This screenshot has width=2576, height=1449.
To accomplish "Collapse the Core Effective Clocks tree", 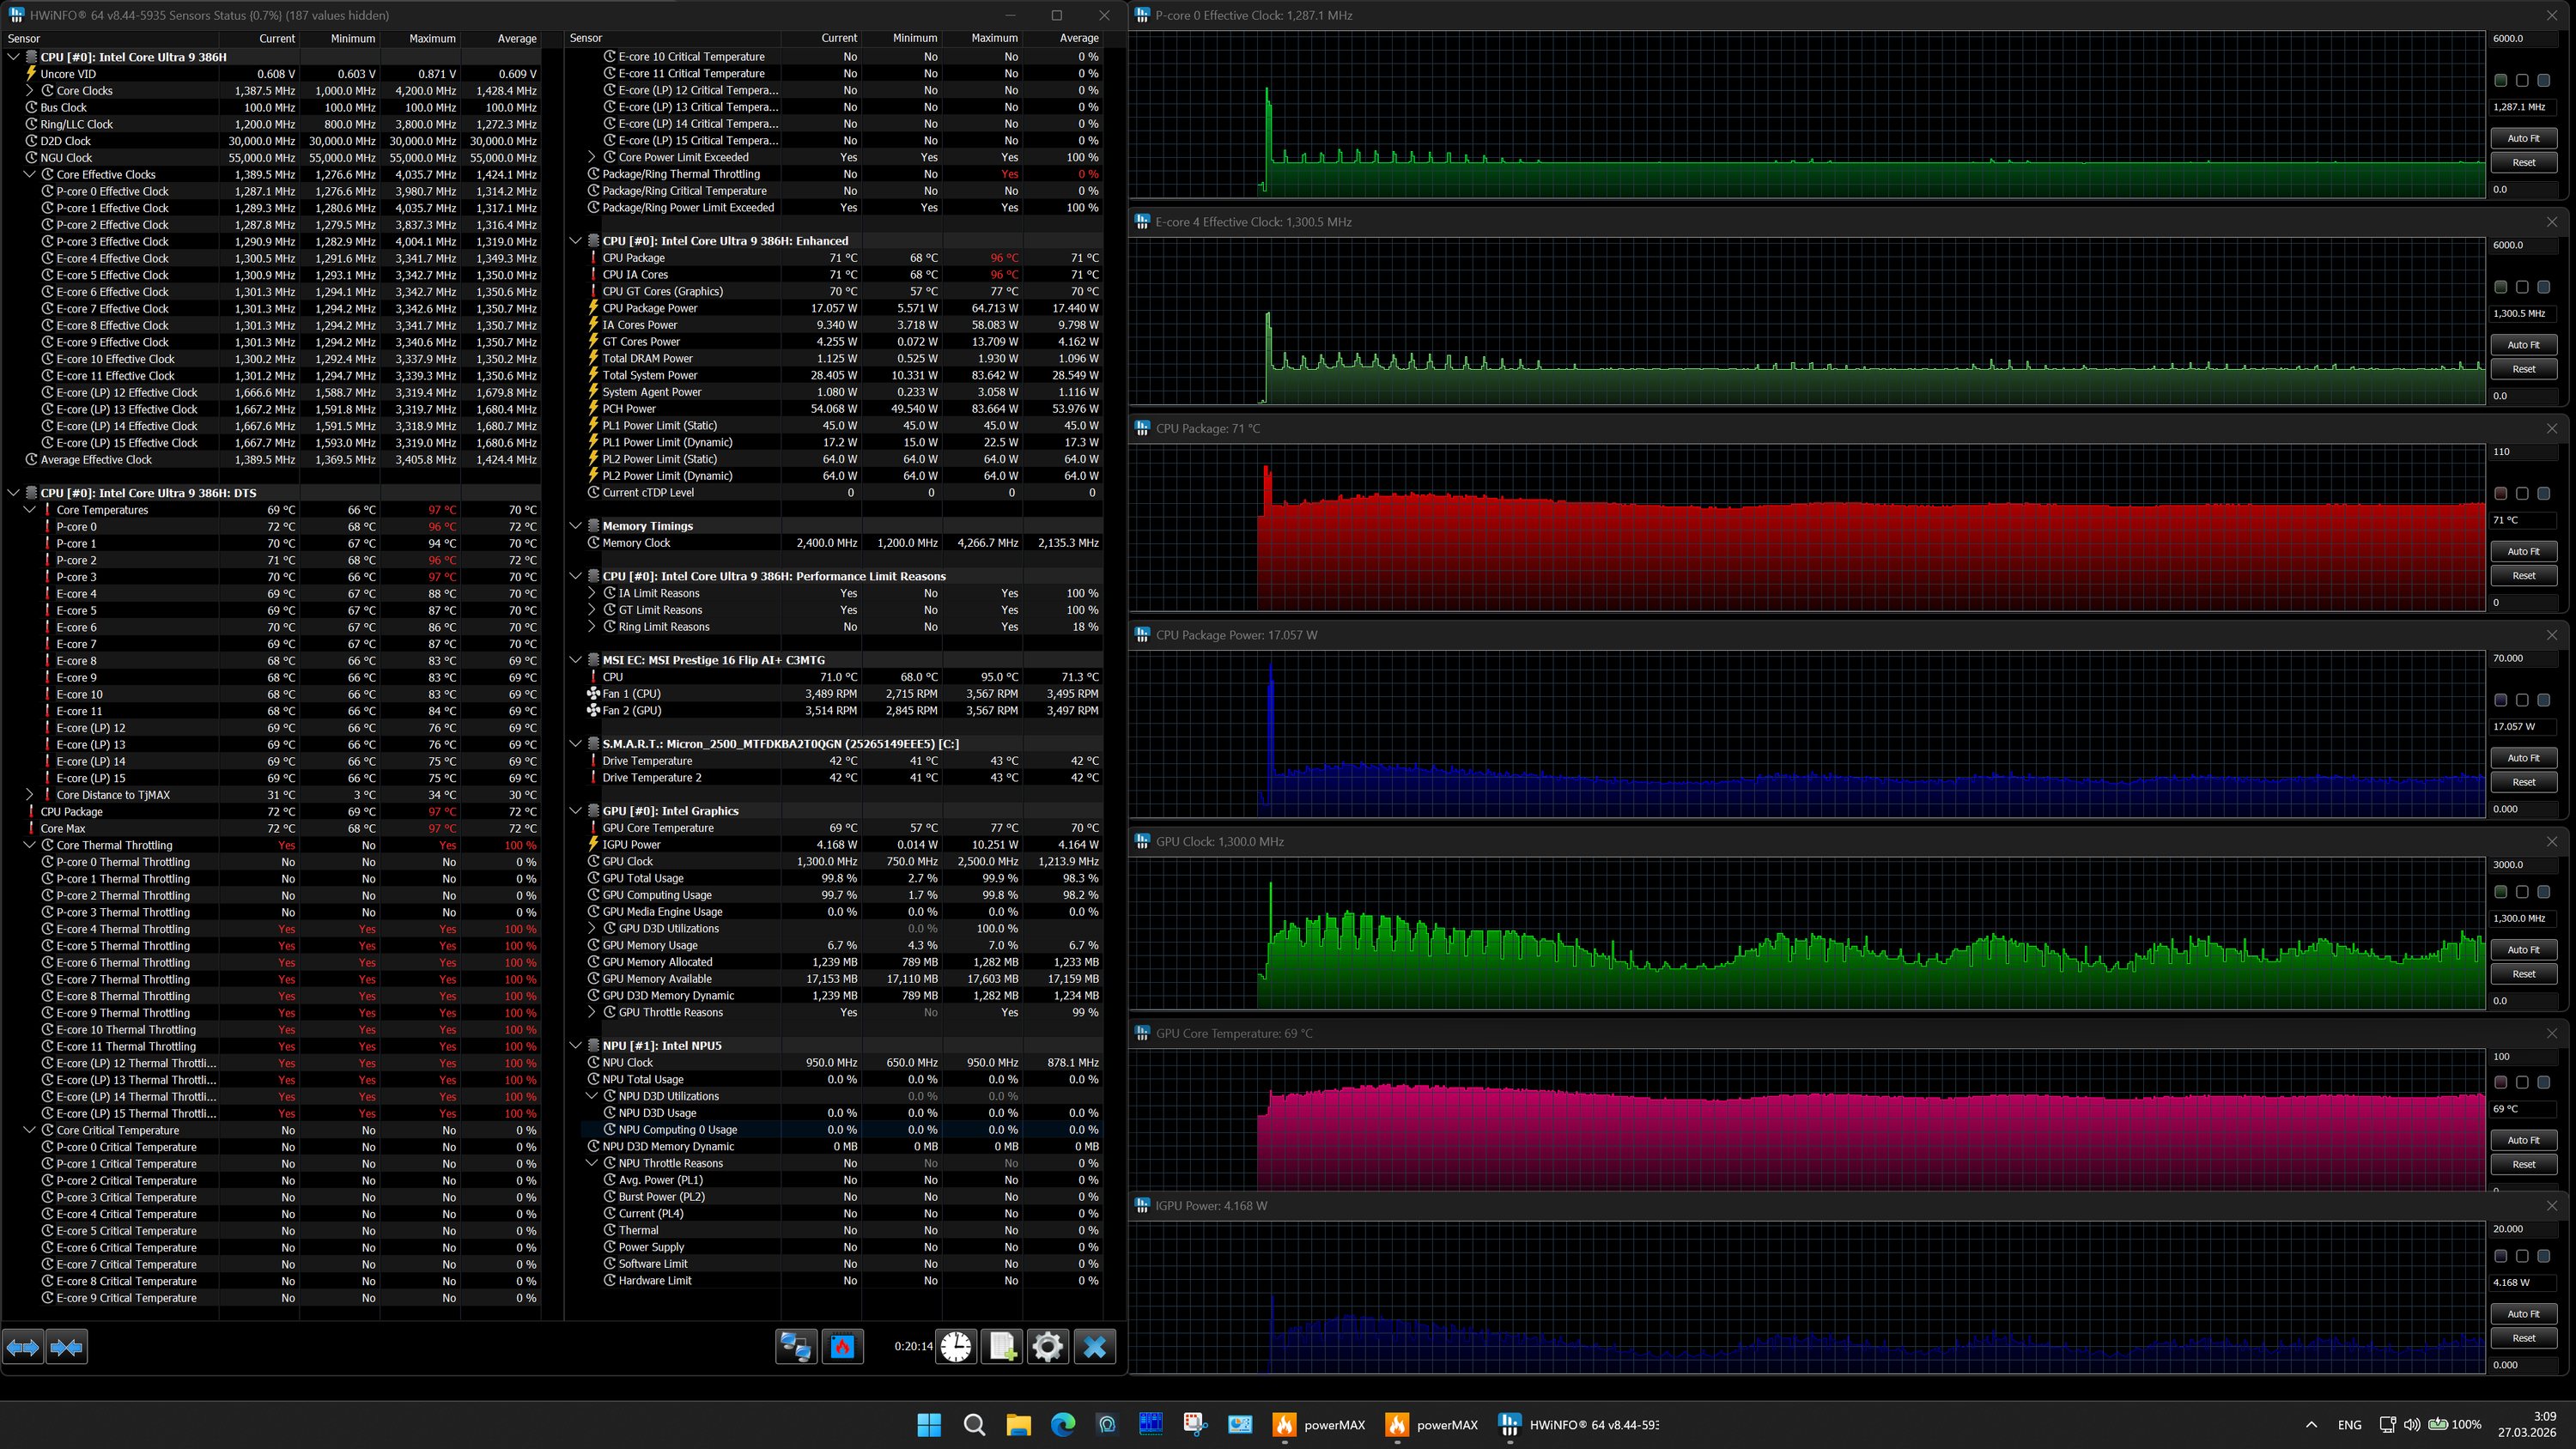I will coord(30,174).
